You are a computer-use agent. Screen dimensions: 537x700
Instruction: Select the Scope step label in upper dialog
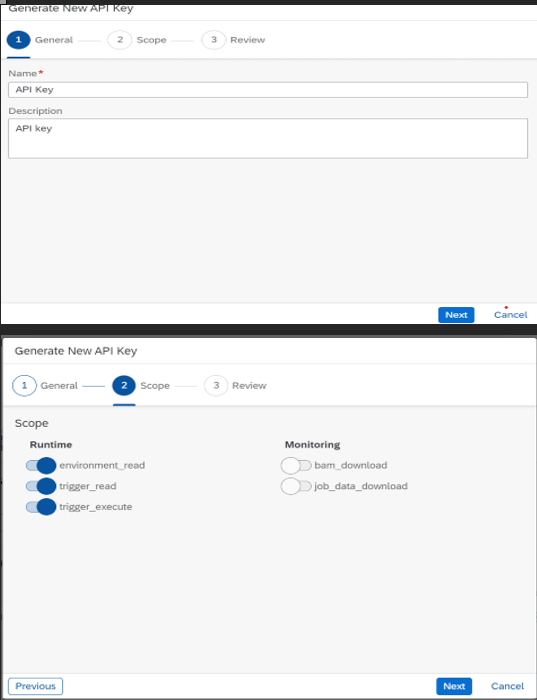(151, 40)
